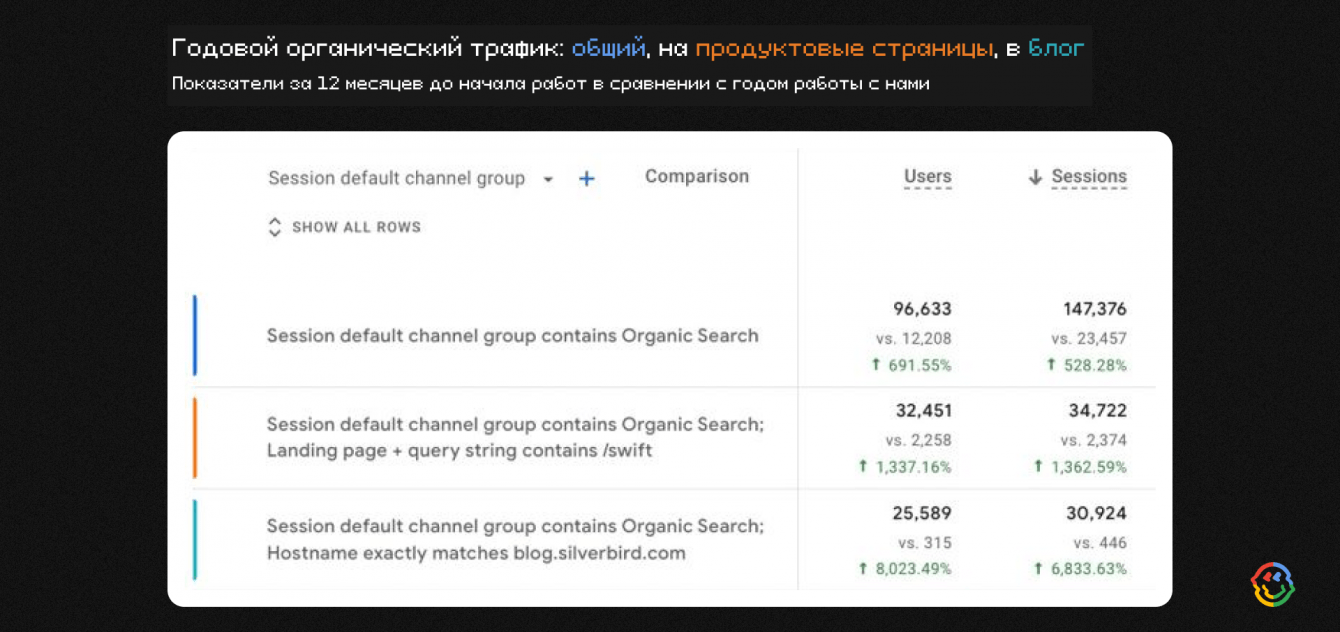Image resolution: width=1340 pixels, height=632 pixels.
Task: Click the blue word "общий" in the title
Action: point(608,48)
